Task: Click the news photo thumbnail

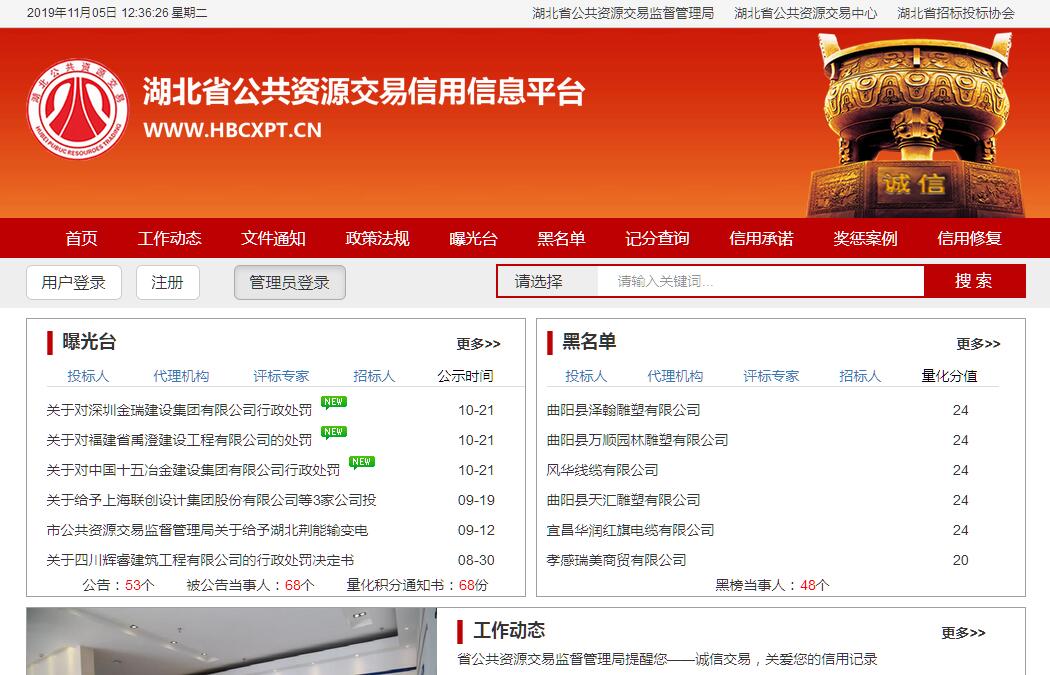Action: pos(231,641)
